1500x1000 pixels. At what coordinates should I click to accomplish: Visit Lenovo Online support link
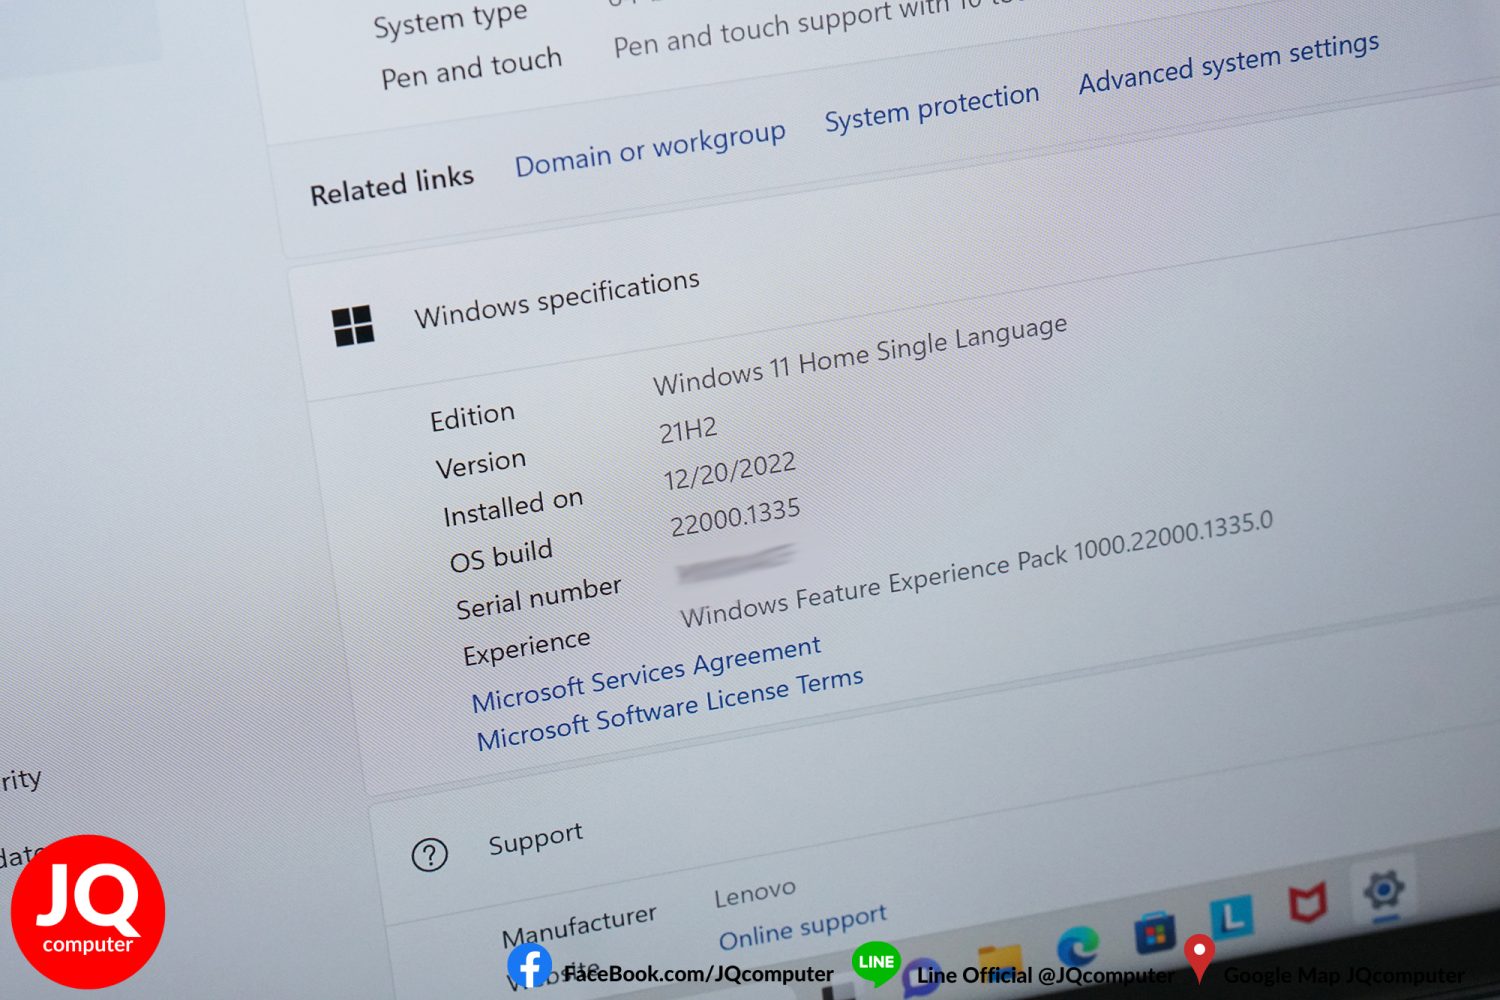(x=803, y=927)
